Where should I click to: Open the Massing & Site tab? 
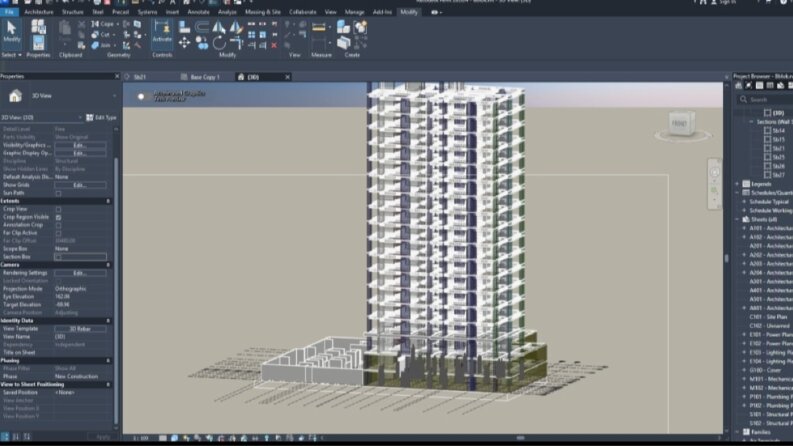point(262,12)
